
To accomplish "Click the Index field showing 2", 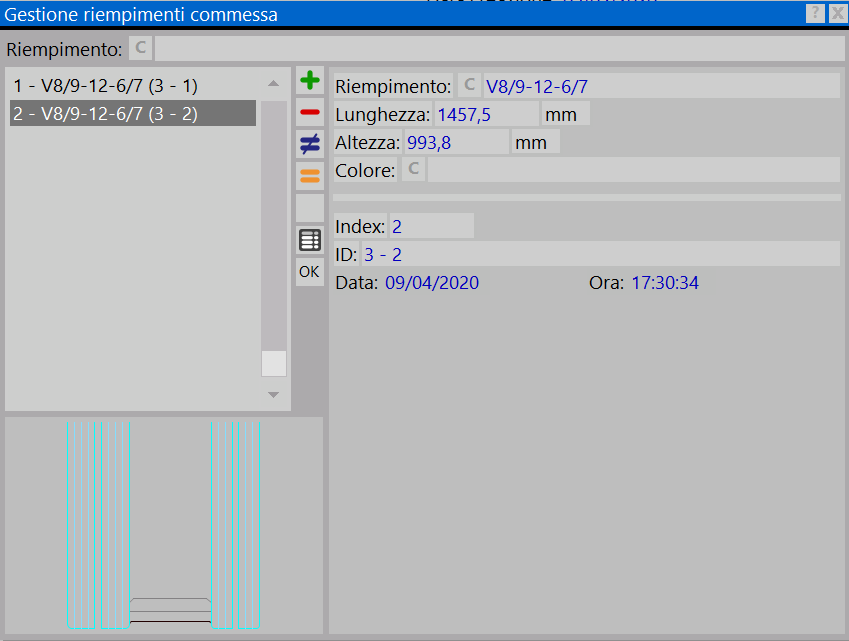I will pos(432,226).
